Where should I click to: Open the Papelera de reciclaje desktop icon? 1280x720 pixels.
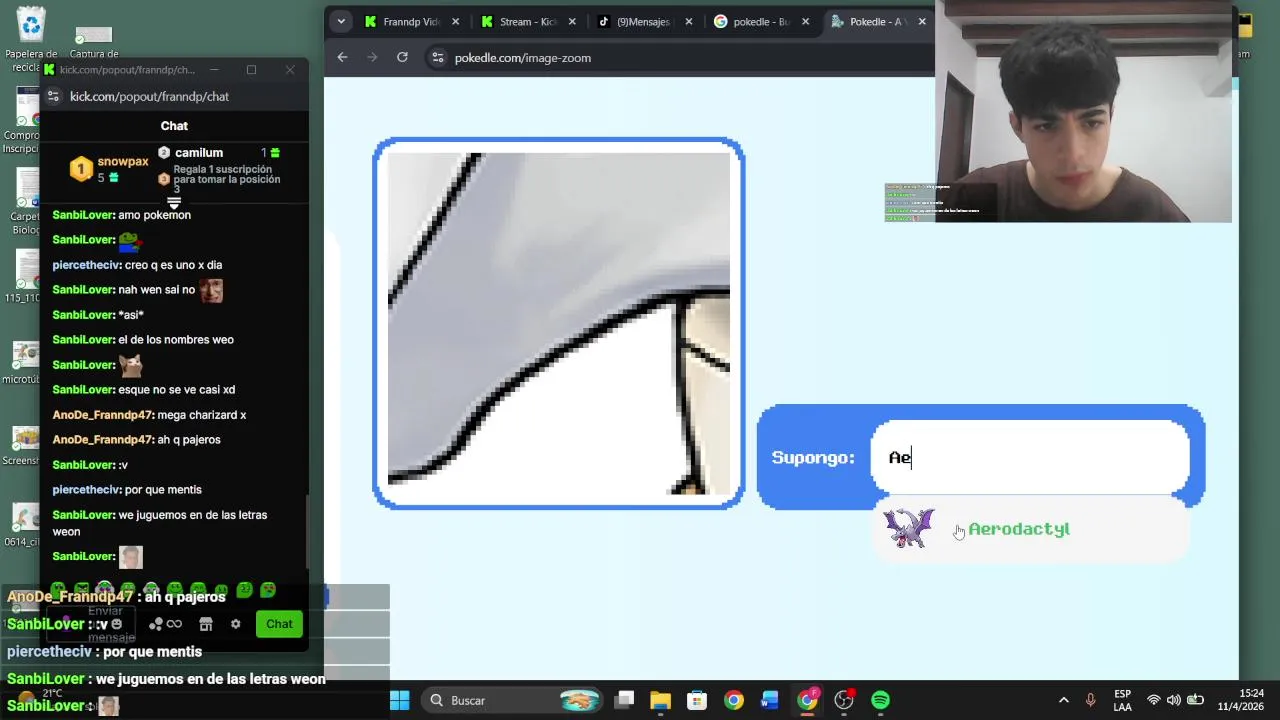click(x=31, y=40)
